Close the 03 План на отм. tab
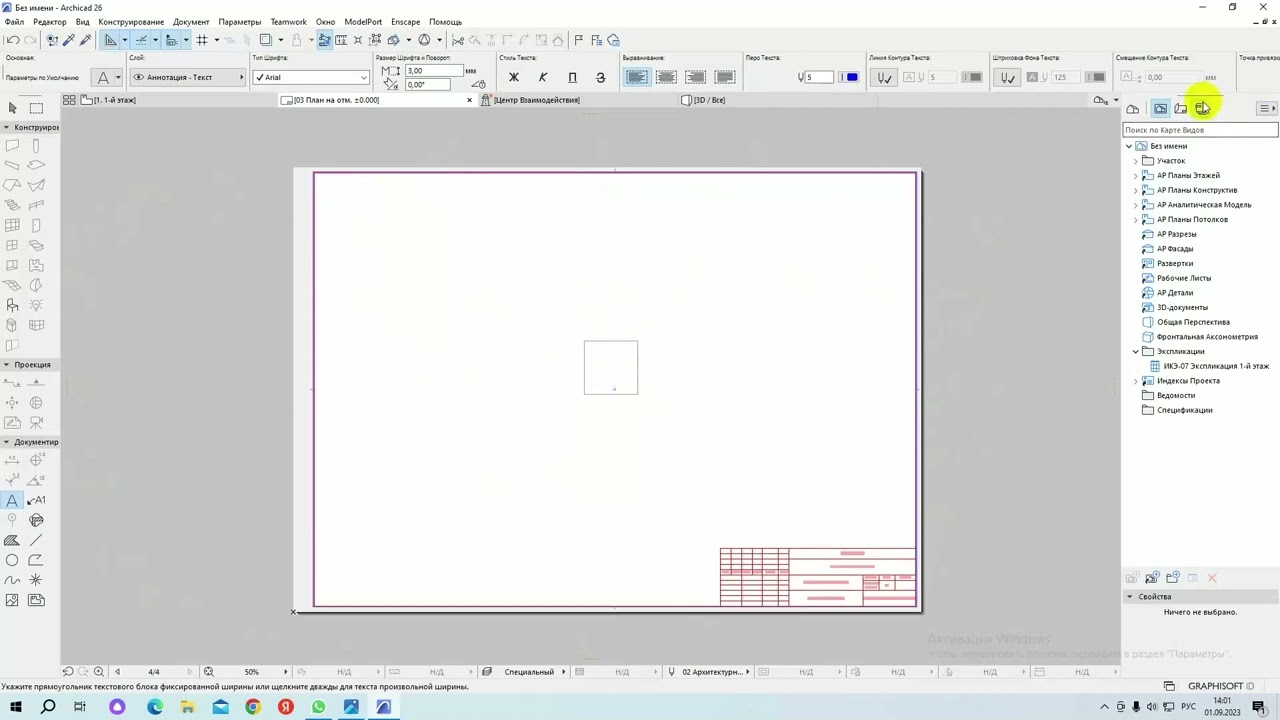This screenshot has width=1280, height=720. tap(469, 100)
